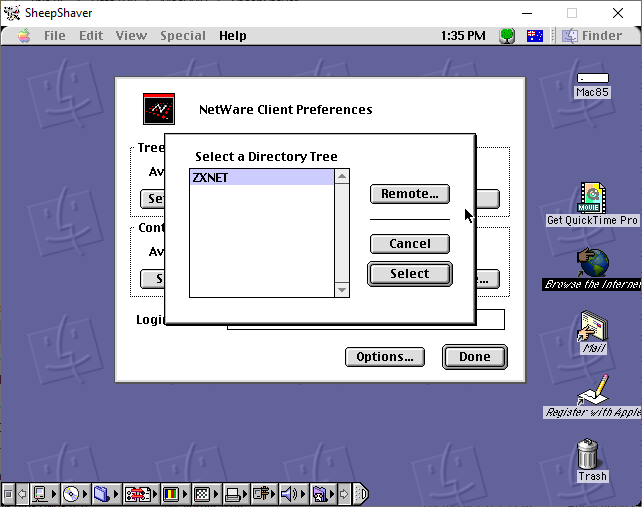Open the Sound Volume speaker module
The image size is (642, 507).
tap(294, 494)
